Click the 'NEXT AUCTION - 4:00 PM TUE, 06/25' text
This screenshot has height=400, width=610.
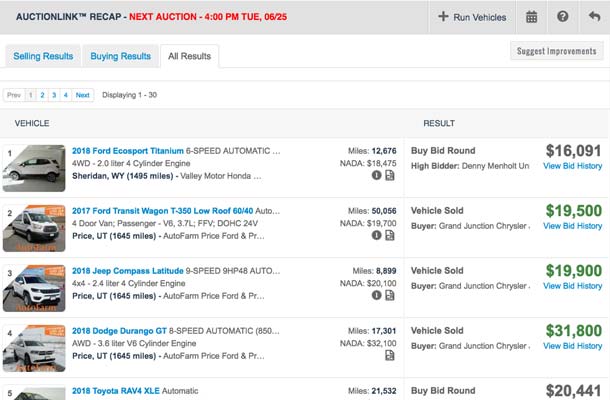(208, 17)
